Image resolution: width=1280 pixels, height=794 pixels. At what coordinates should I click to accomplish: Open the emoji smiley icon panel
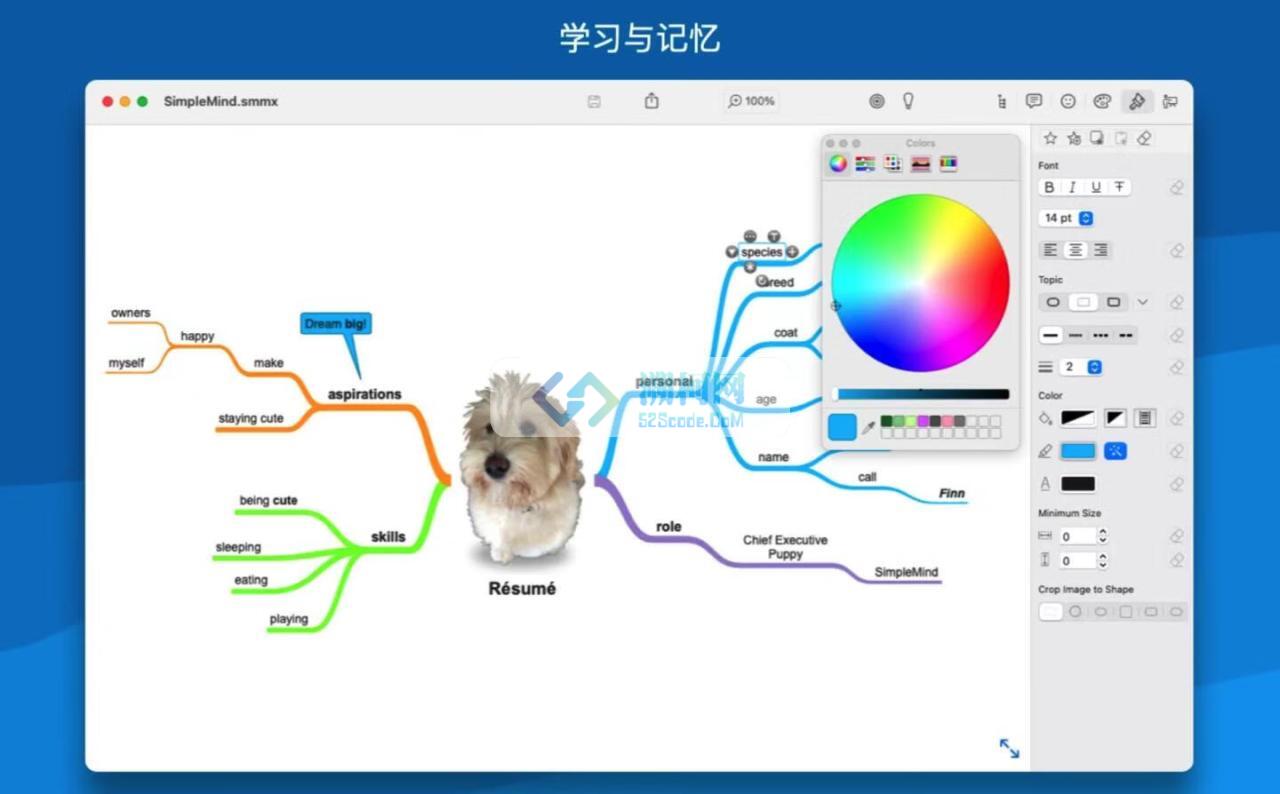[1068, 101]
